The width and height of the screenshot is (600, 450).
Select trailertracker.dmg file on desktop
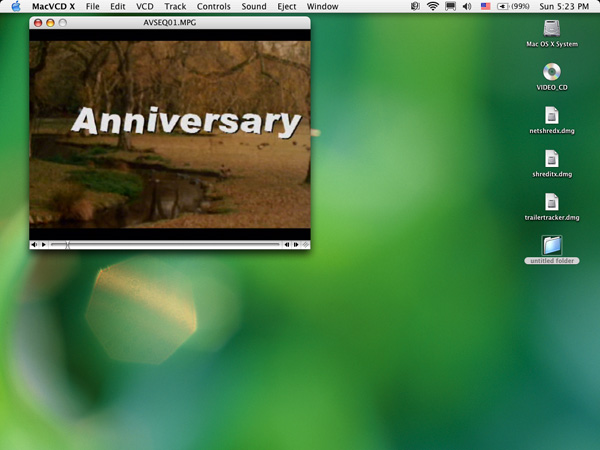pyautogui.click(x=551, y=202)
